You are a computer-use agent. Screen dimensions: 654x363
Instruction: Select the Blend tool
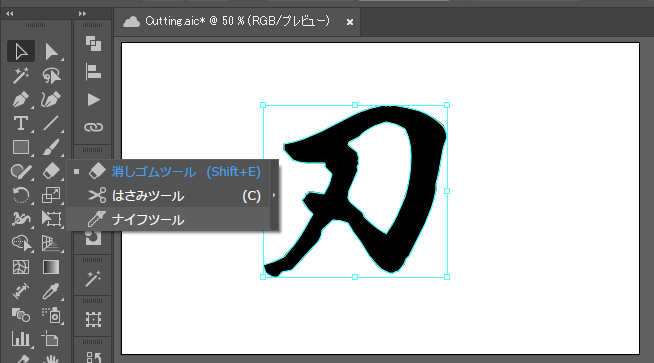pyautogui.click(x=20, y=315)
